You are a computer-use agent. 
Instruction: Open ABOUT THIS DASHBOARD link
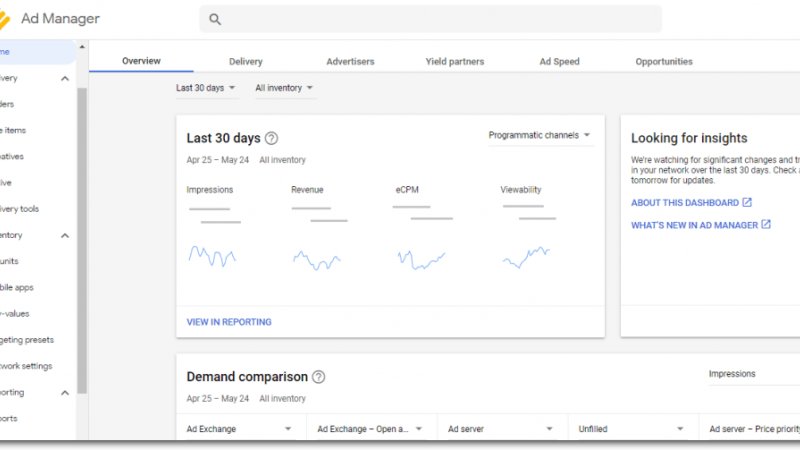[690, 203]
